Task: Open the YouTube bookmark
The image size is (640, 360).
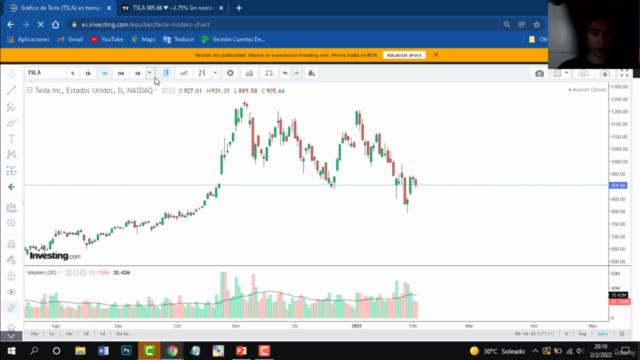Action: [107, 40]
